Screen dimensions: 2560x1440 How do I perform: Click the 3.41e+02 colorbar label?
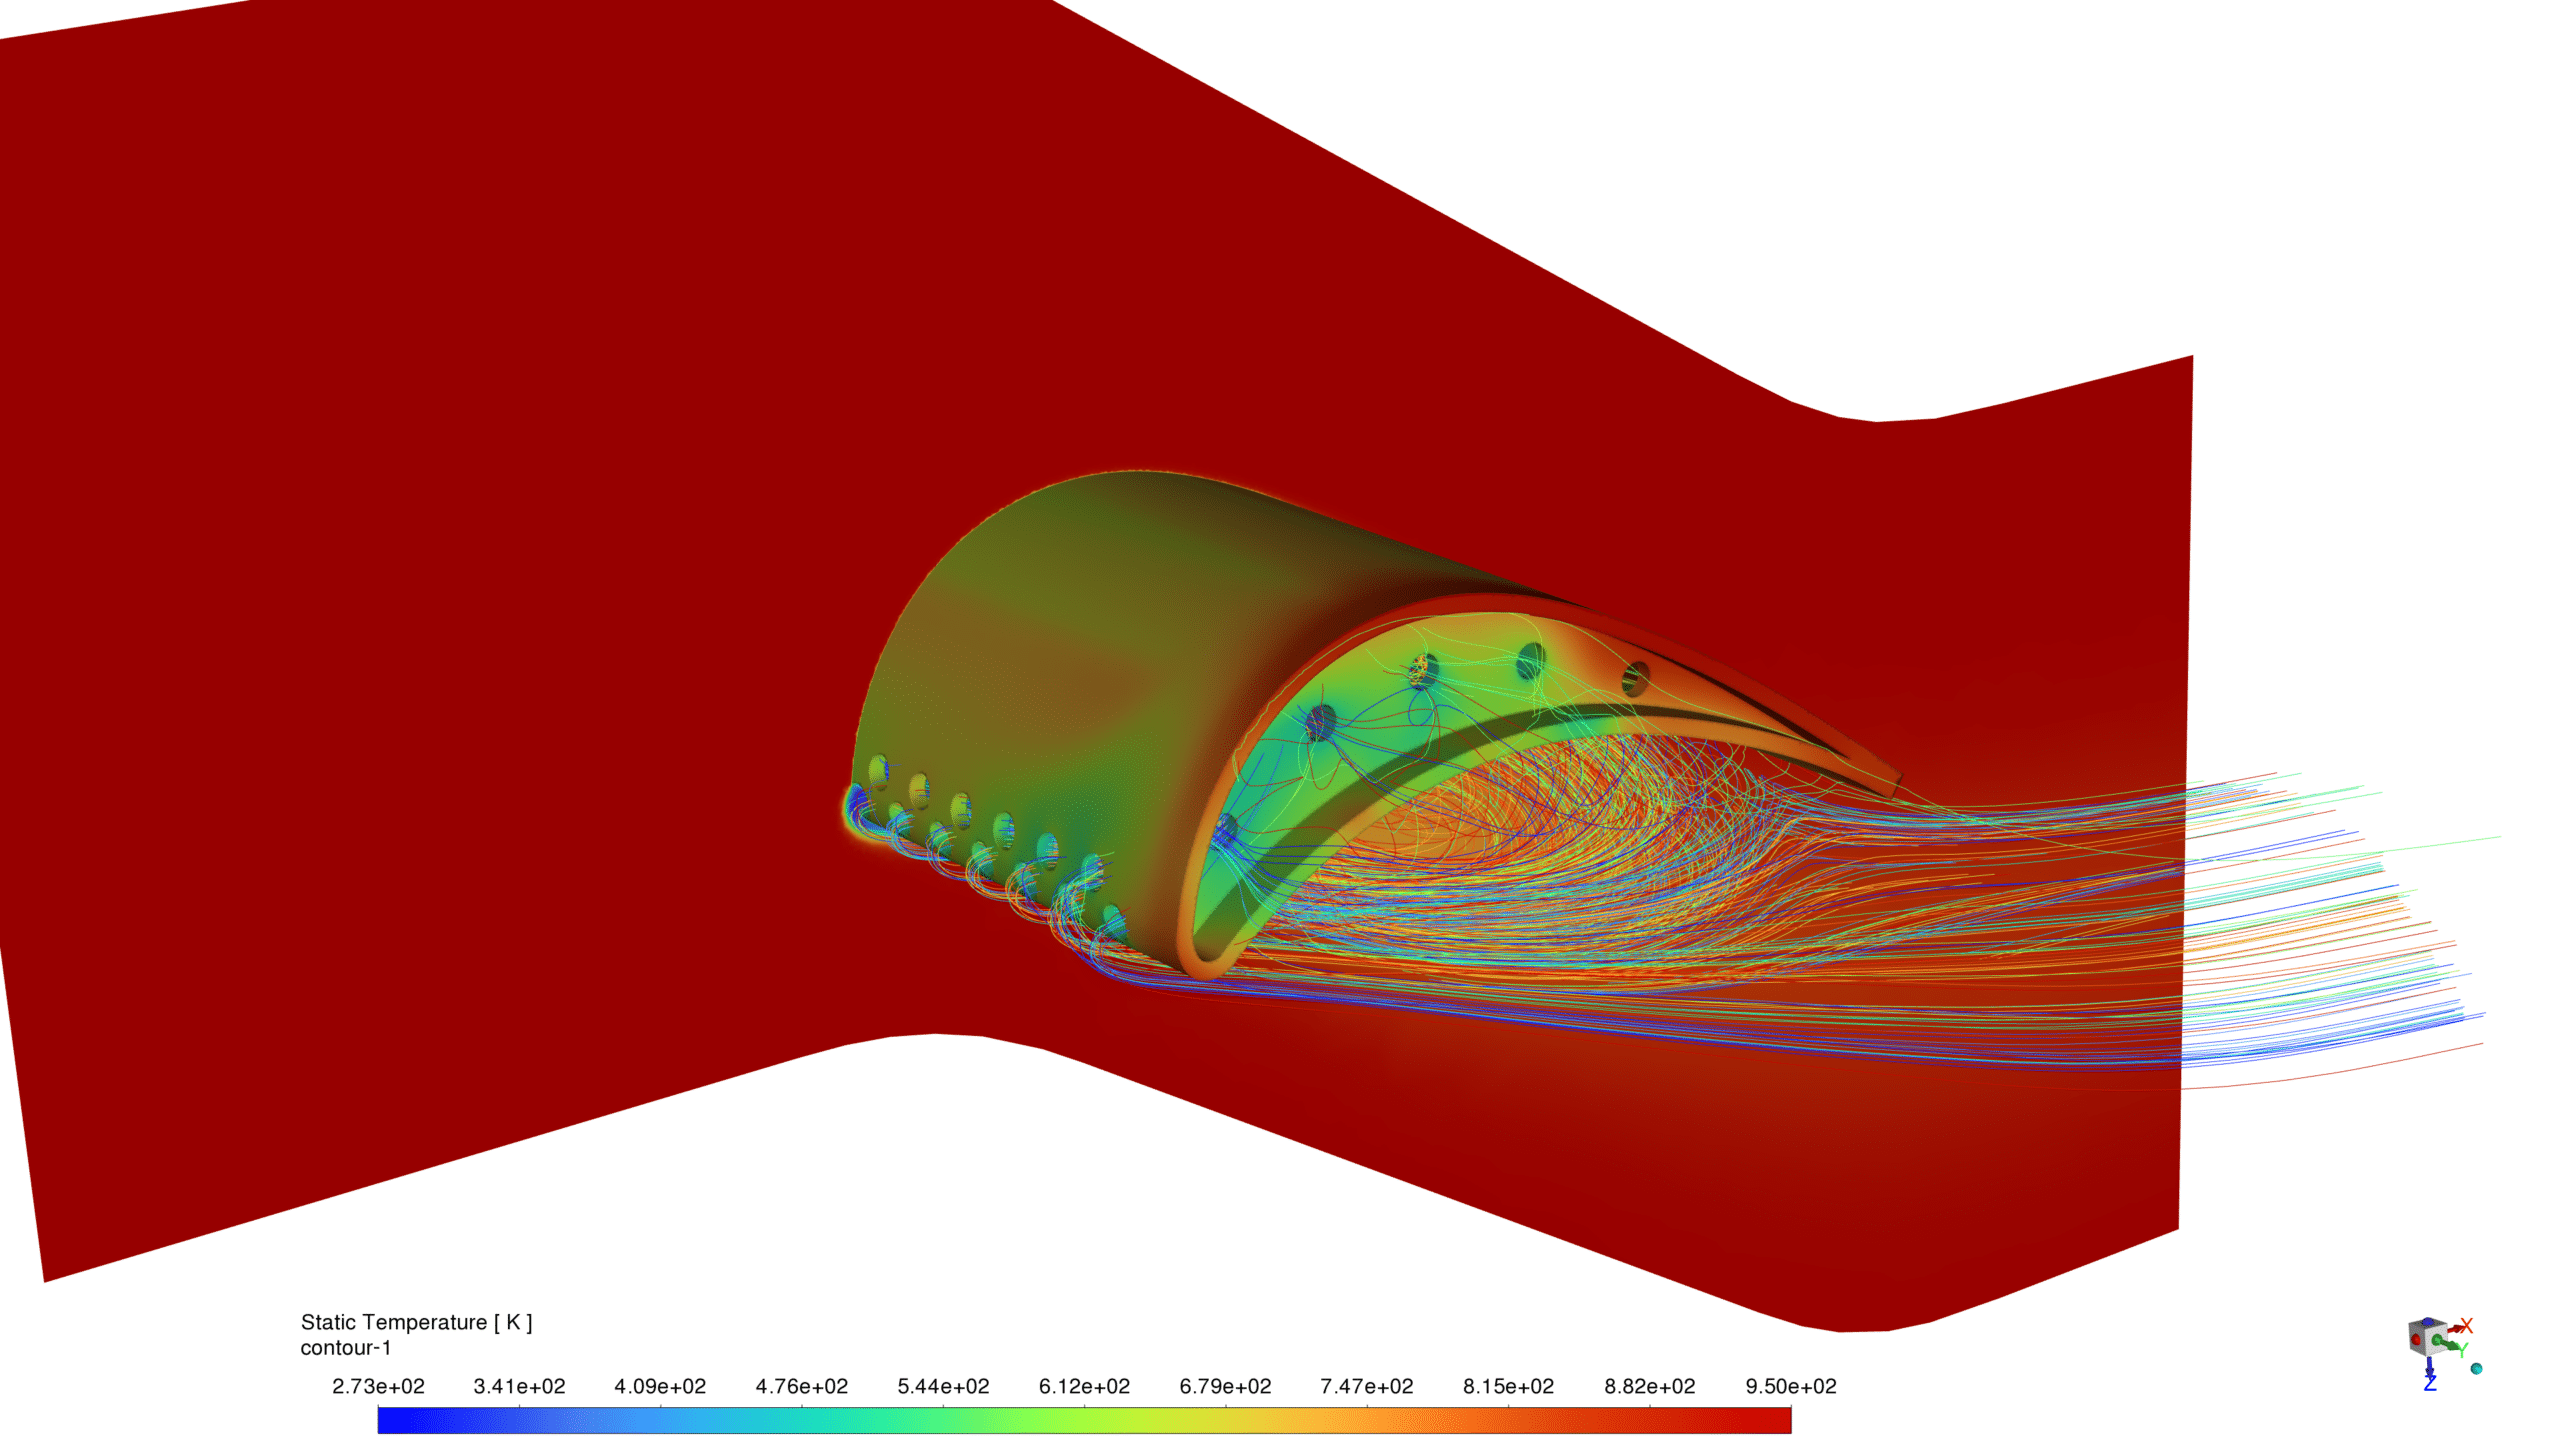519,1386
